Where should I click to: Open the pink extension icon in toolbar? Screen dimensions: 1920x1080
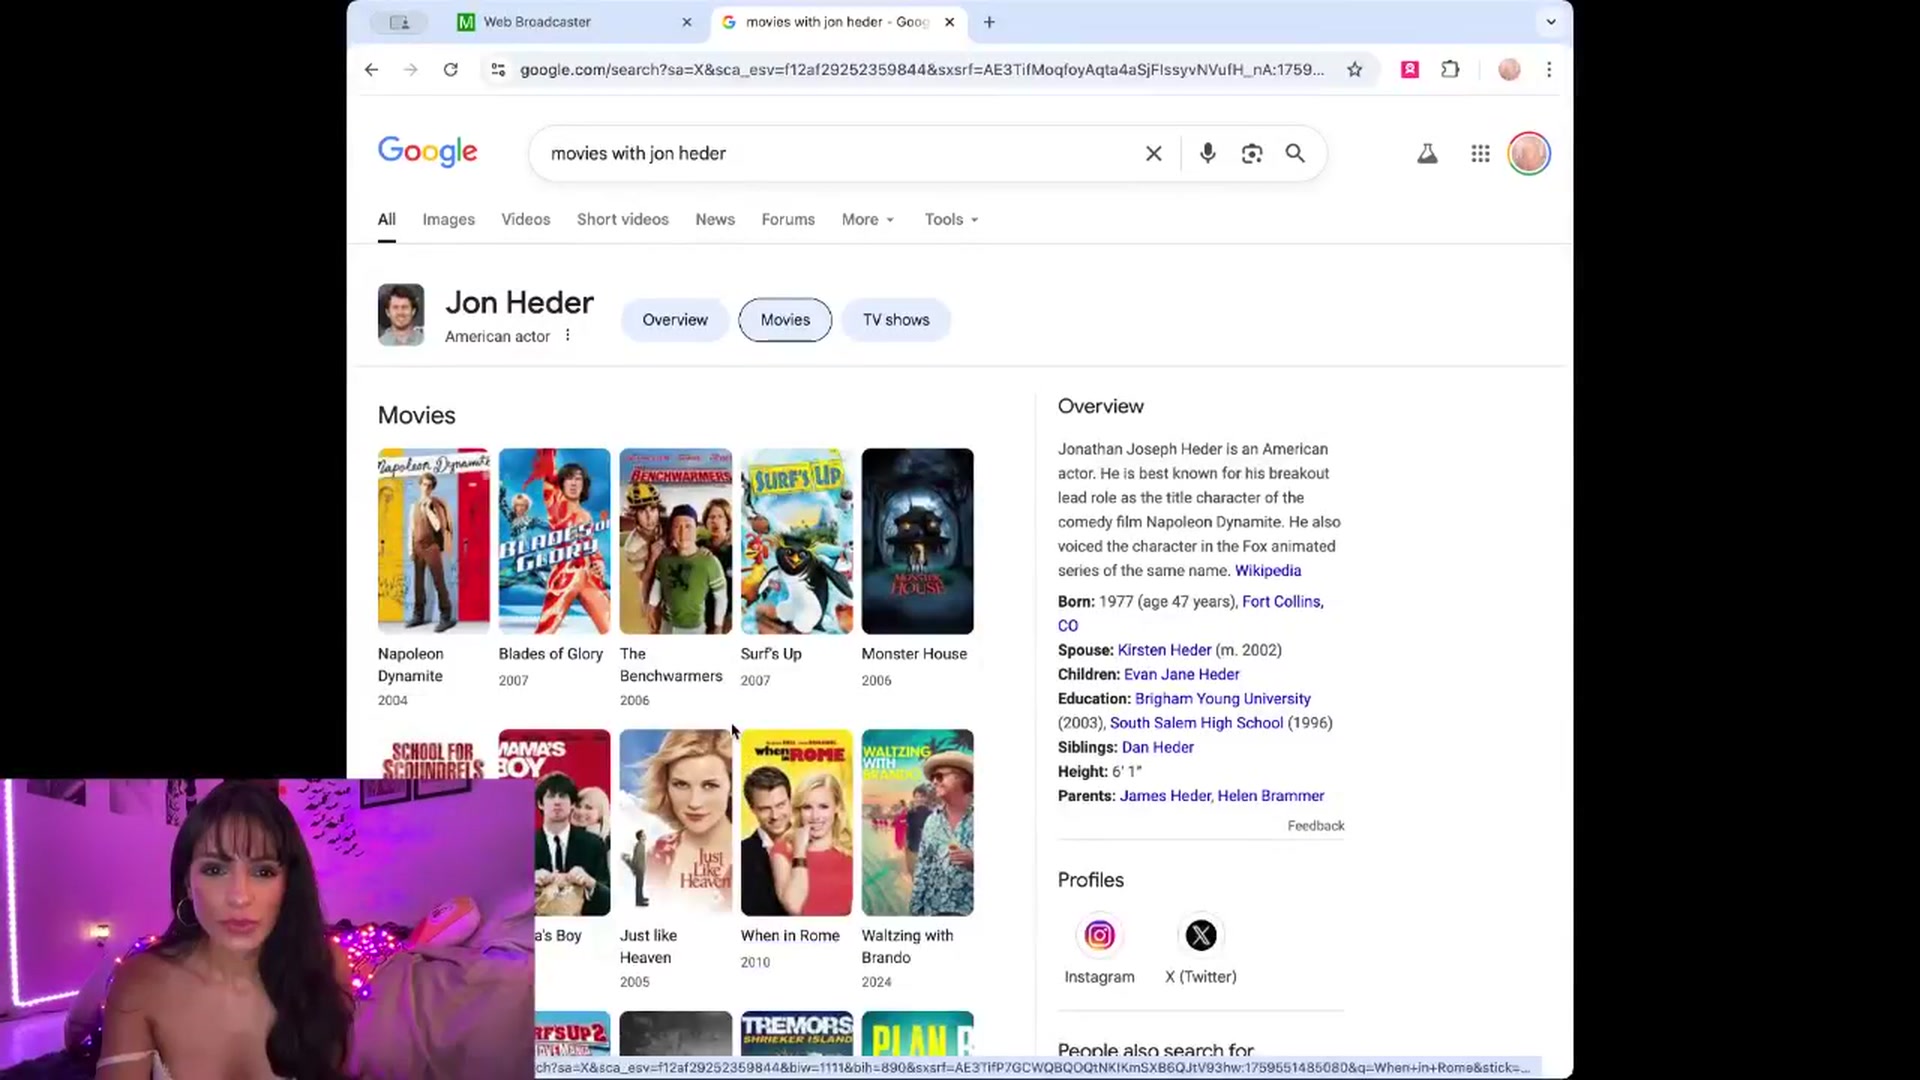click(1409, 69)
